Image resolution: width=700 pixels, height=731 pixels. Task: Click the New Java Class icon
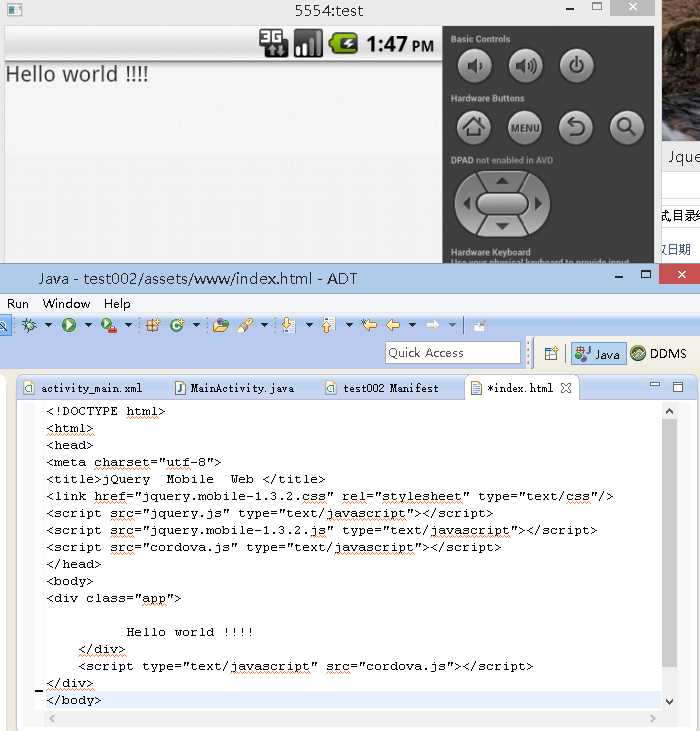click(177, 325)
